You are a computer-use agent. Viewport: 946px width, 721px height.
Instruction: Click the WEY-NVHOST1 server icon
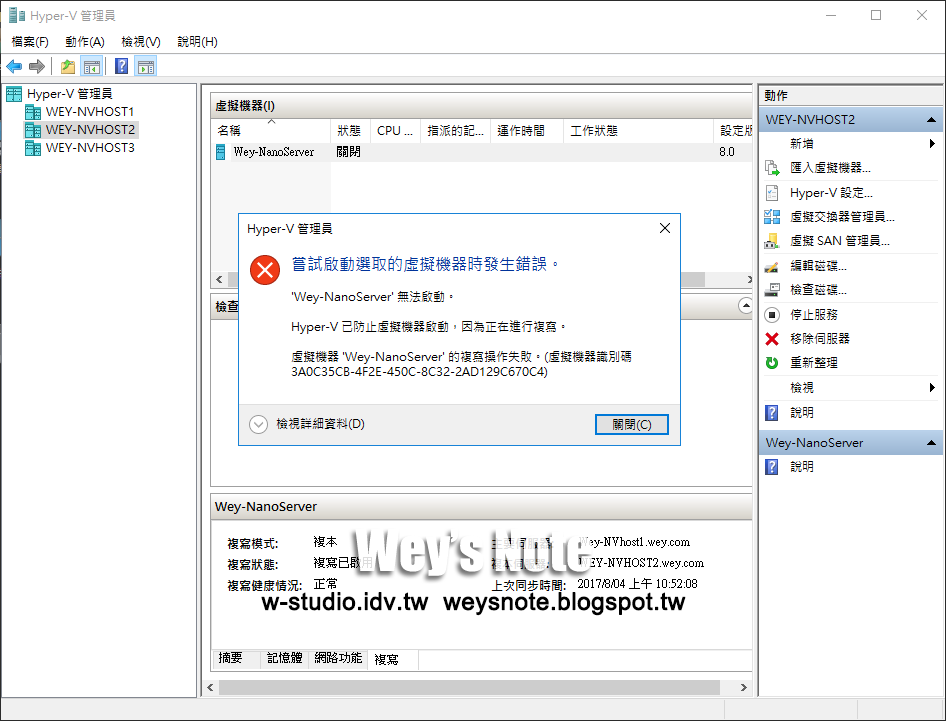[33, 112]
